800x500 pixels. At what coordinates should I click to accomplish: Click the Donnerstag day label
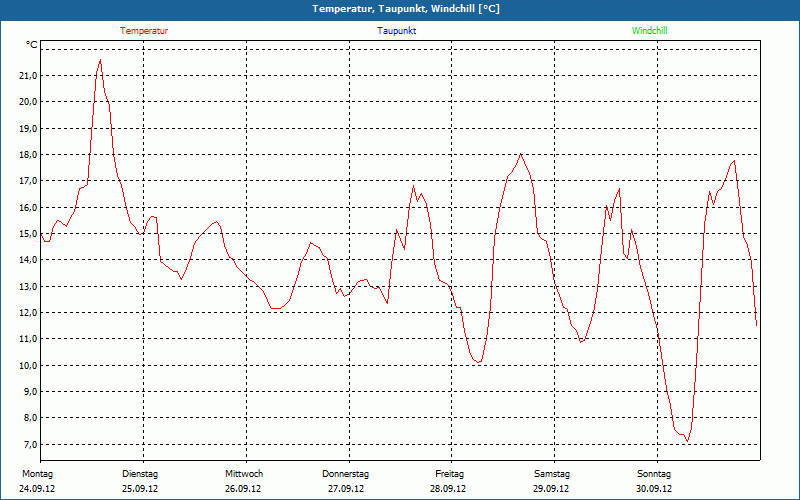point(345,474)
